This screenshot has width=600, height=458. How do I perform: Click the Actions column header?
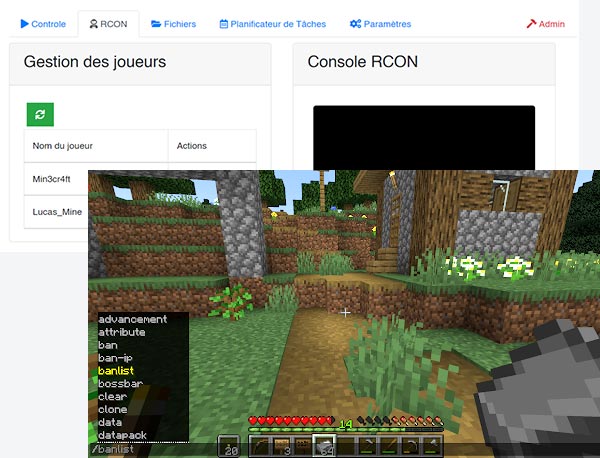(212, 146)
